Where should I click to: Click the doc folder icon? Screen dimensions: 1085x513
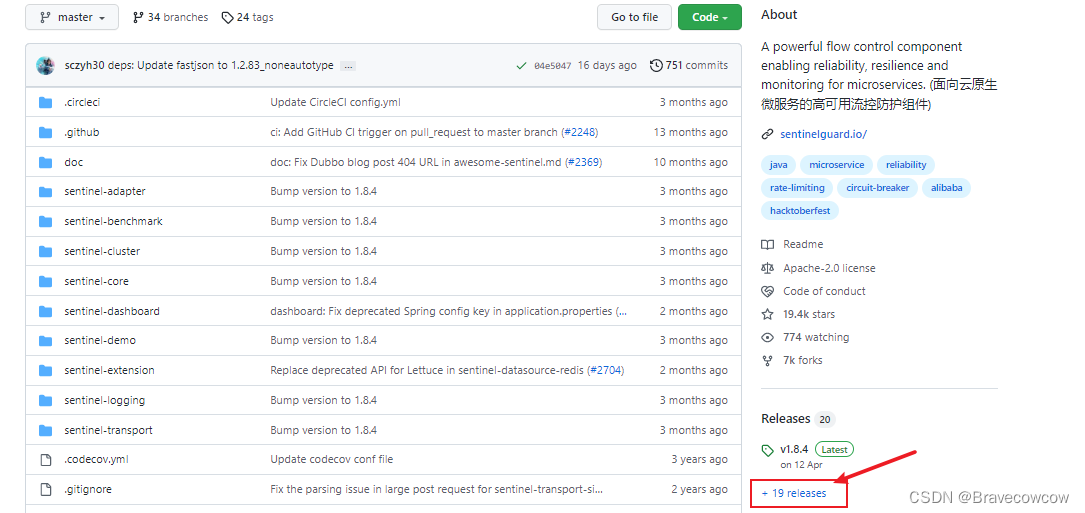click(46, 162)
